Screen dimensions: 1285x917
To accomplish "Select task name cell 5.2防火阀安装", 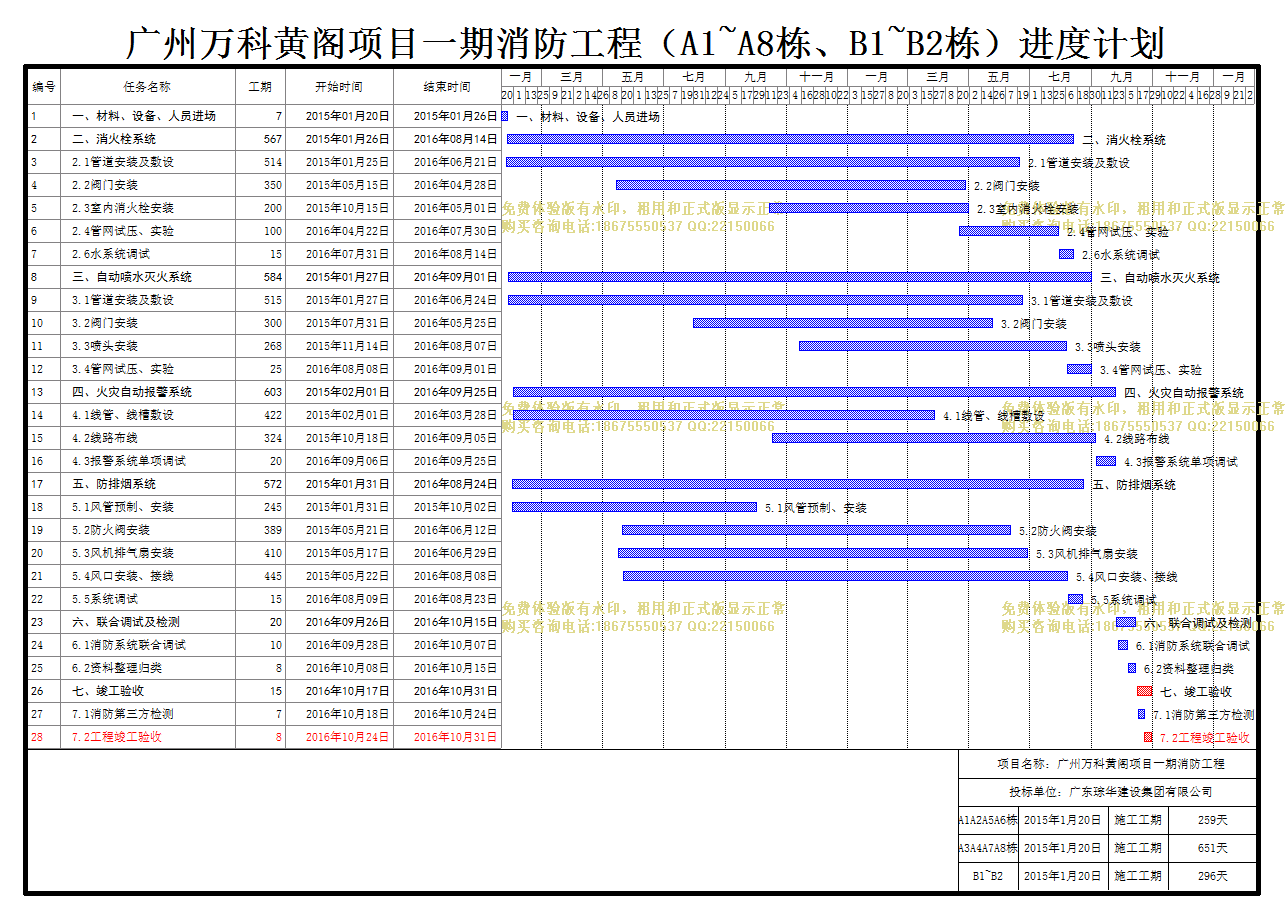I will click(148, 530).
